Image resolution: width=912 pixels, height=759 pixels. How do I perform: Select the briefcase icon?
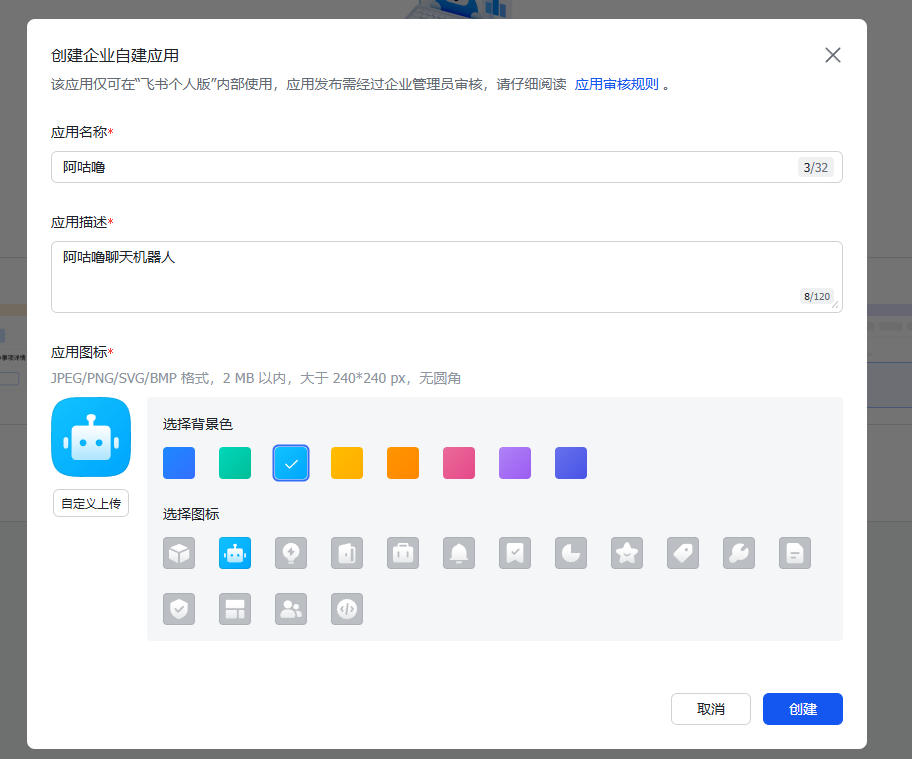(403, 553)
